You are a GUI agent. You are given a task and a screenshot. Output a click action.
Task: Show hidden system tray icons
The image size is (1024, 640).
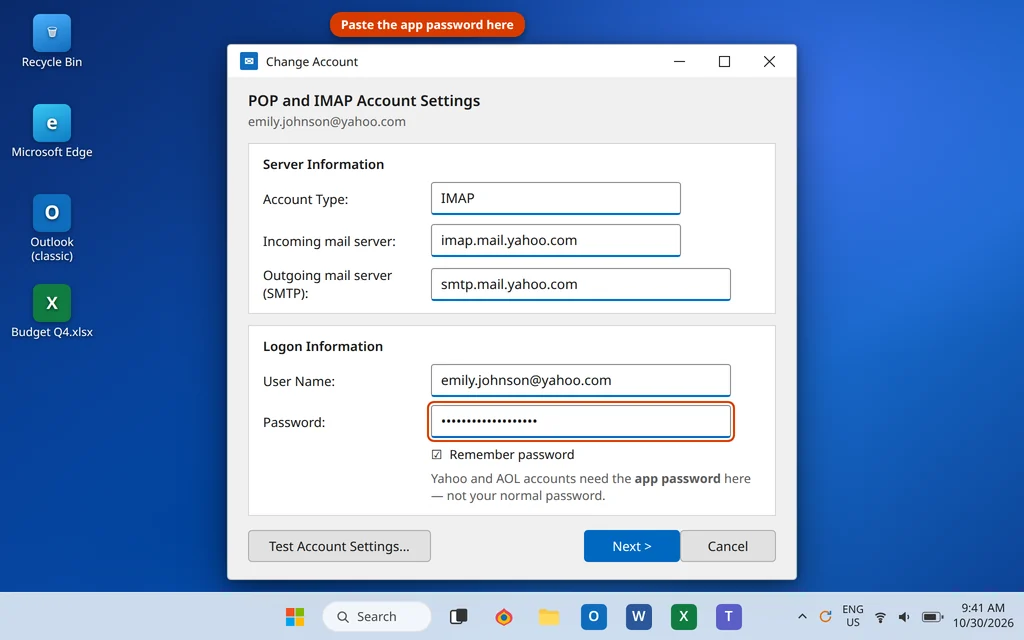[x=803, y=616]
